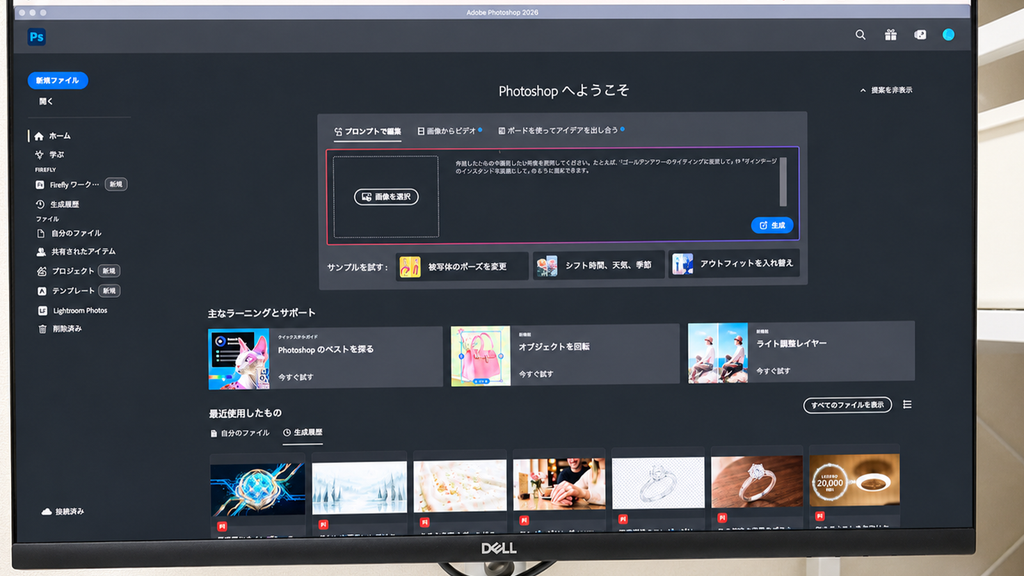Switch to list view icon
Screen dimensions: 1024x576
tap(907, 405)
